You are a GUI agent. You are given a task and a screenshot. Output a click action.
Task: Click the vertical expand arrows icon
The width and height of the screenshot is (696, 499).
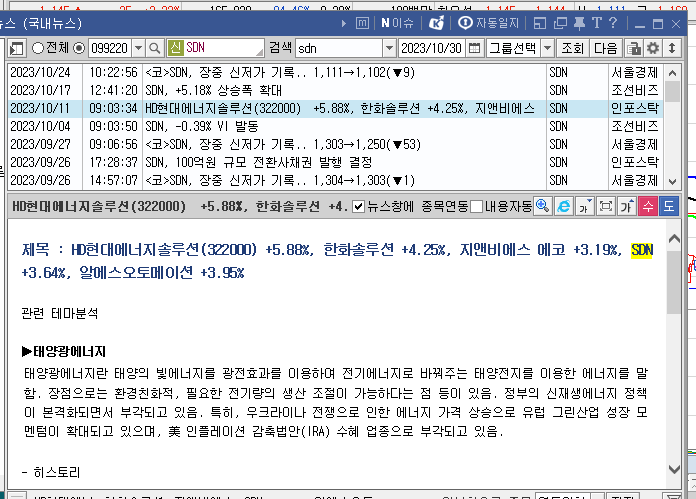tap(672, 48)
